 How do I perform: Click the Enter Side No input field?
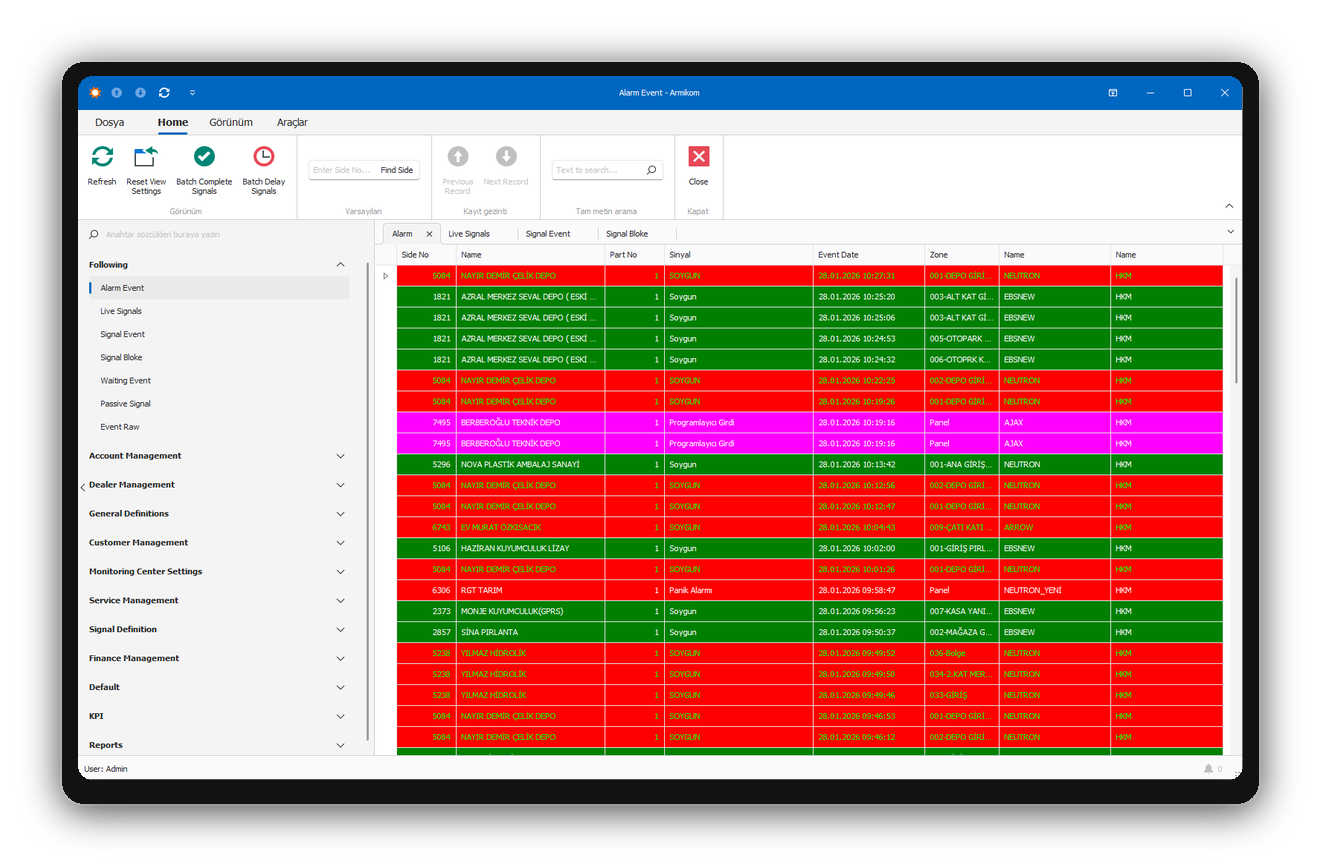click(x=342, y=170)
